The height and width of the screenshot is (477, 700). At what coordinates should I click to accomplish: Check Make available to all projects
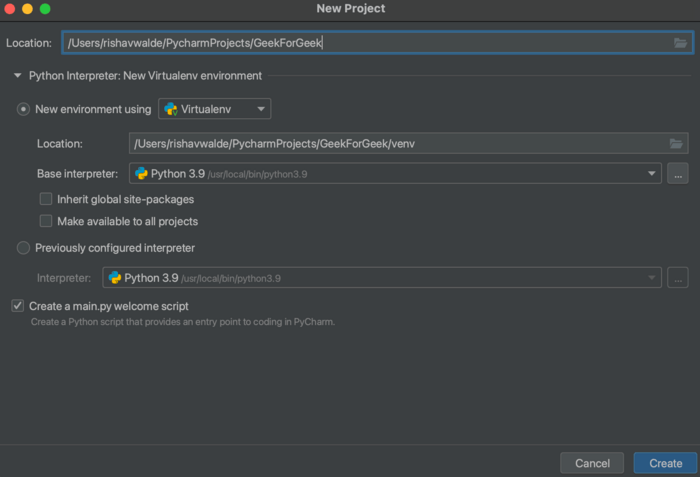[x=46, y=221]
